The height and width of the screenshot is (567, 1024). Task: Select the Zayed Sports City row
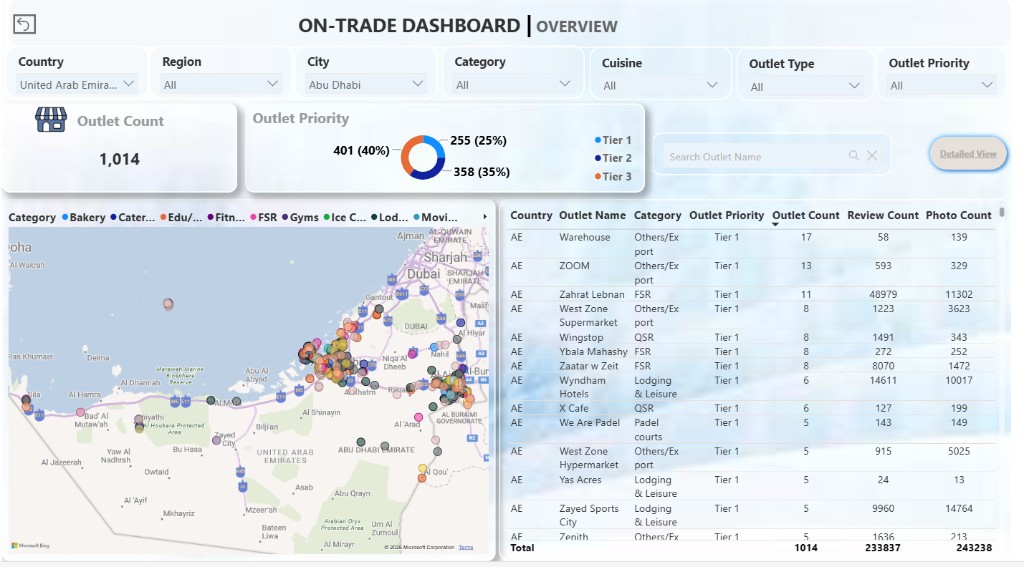(752, 515)
